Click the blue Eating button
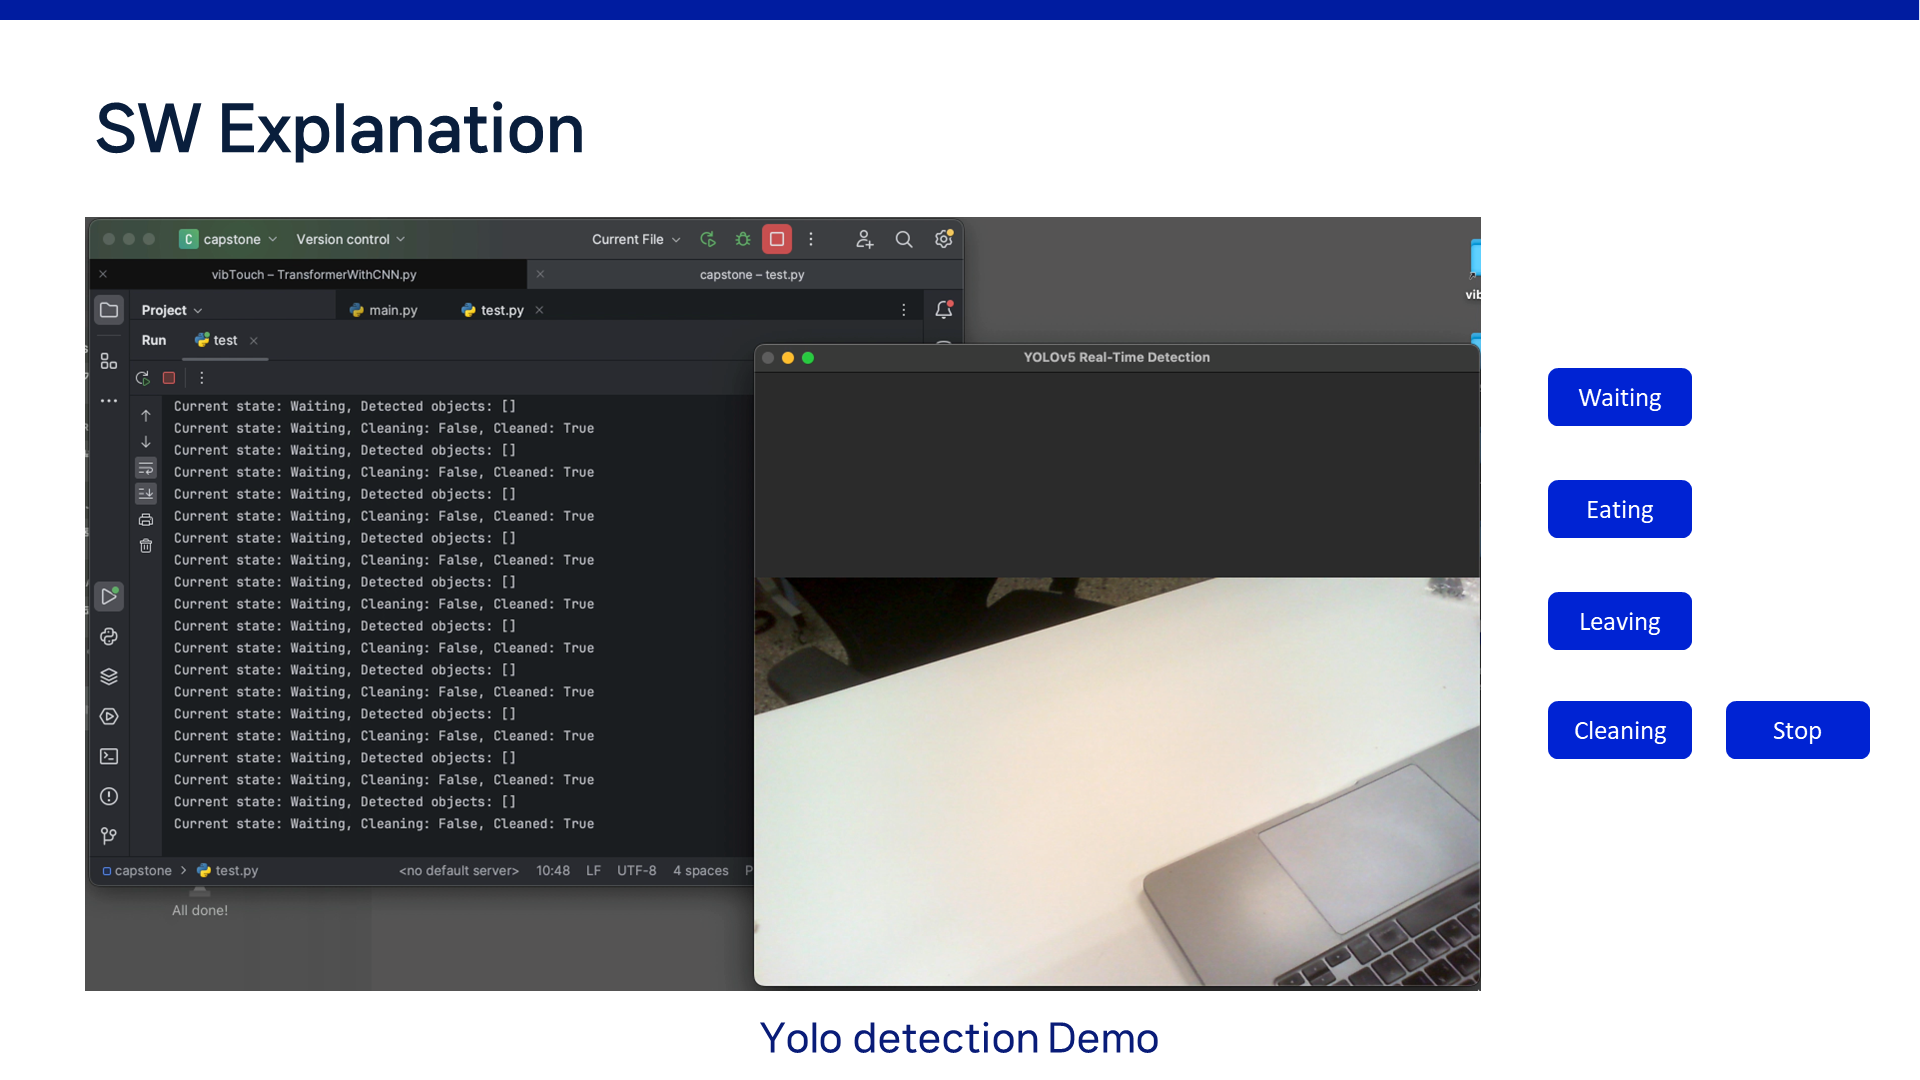 [x=1619, y=509]
